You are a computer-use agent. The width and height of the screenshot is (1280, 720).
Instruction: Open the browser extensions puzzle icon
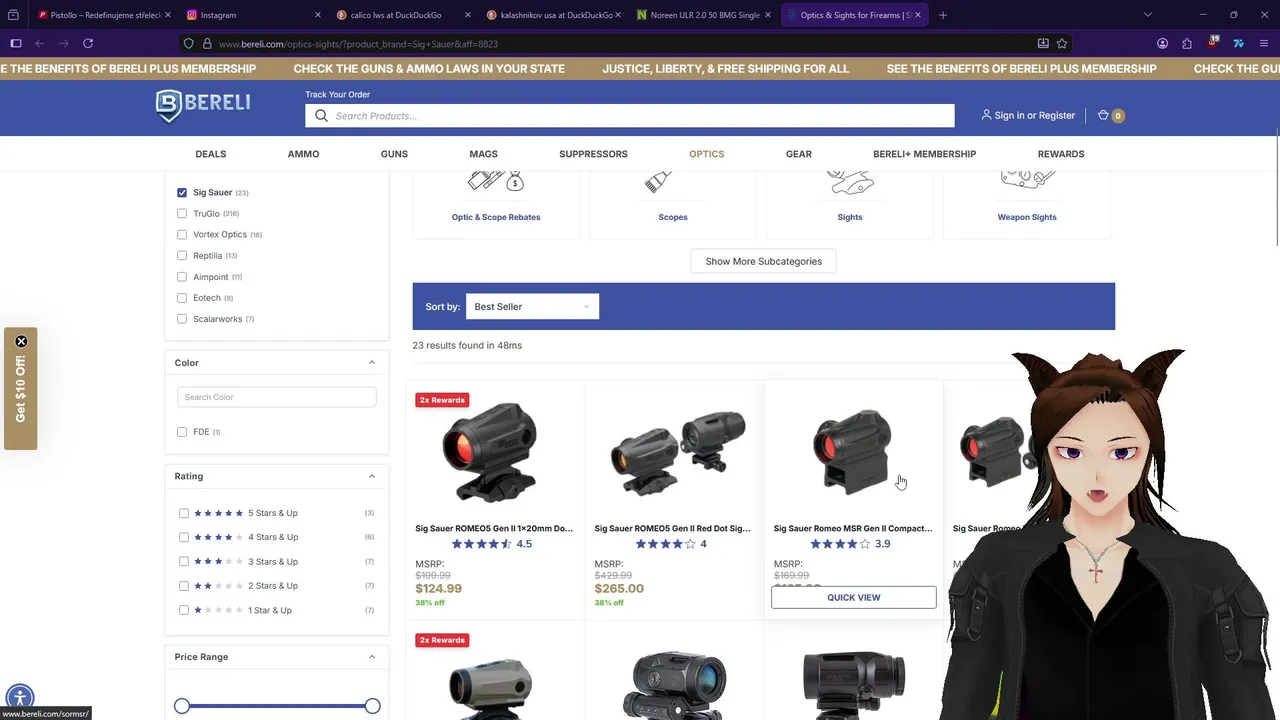[x=1187, y=43]
